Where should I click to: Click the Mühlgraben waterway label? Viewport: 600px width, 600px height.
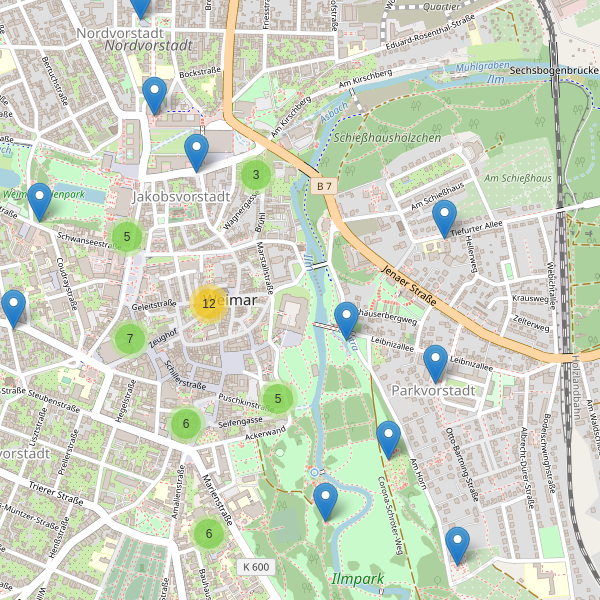[483, 67]
